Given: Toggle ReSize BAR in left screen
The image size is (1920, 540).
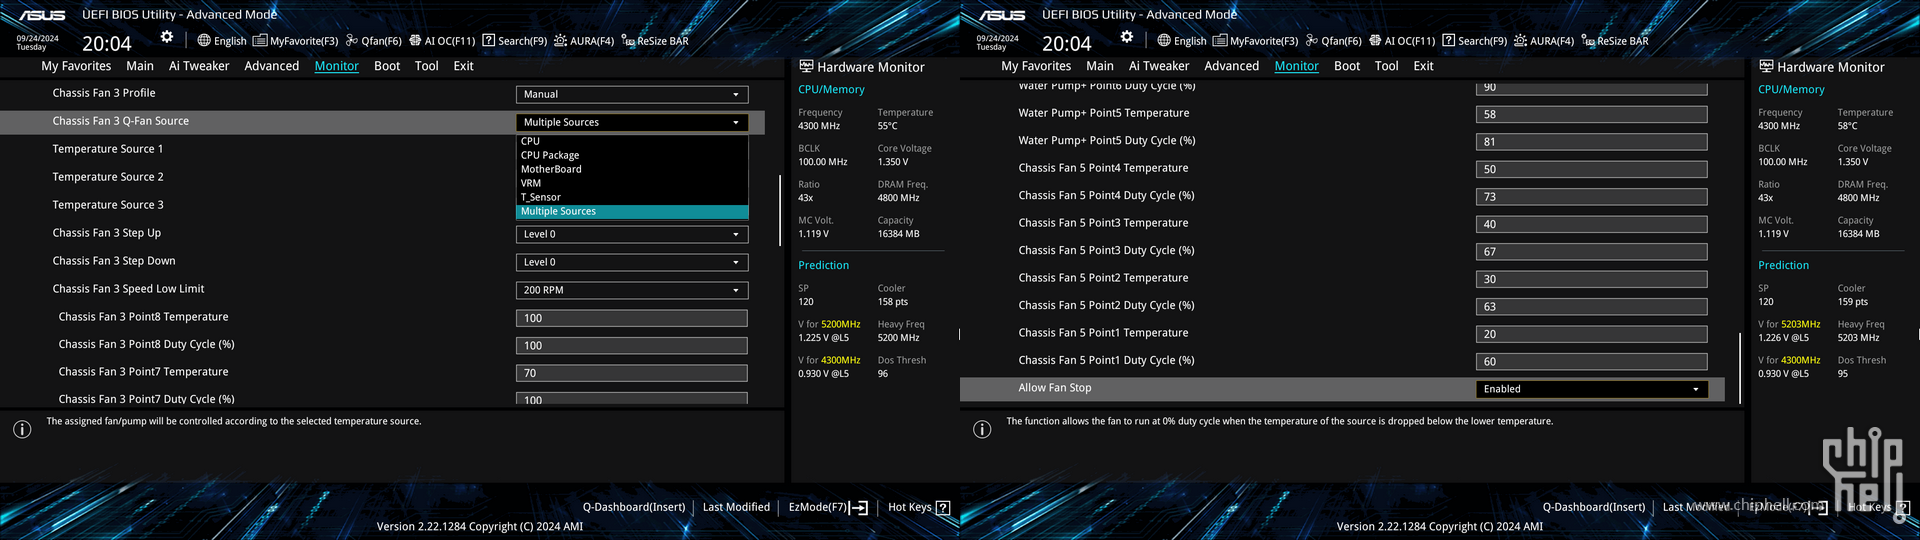Looking at the screenshot, I should tap(655, 41).
